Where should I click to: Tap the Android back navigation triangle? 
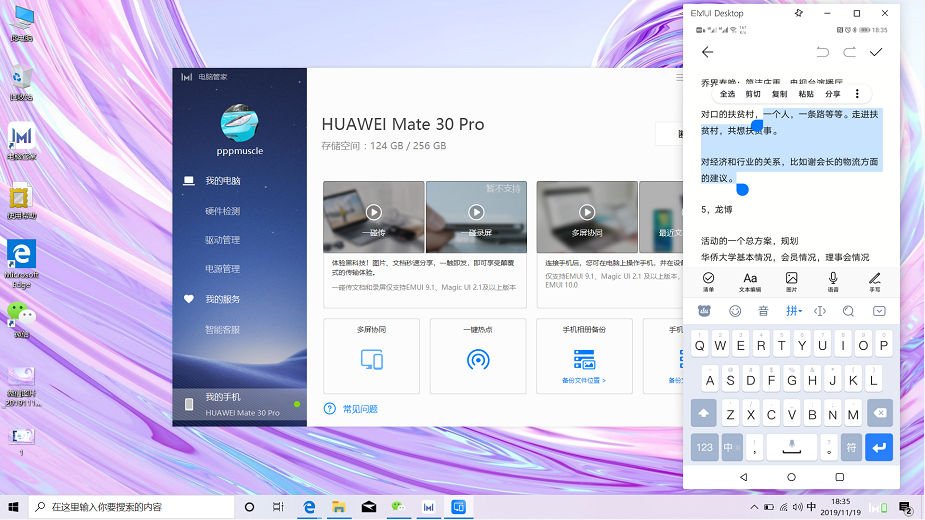[x=743, y=477]
